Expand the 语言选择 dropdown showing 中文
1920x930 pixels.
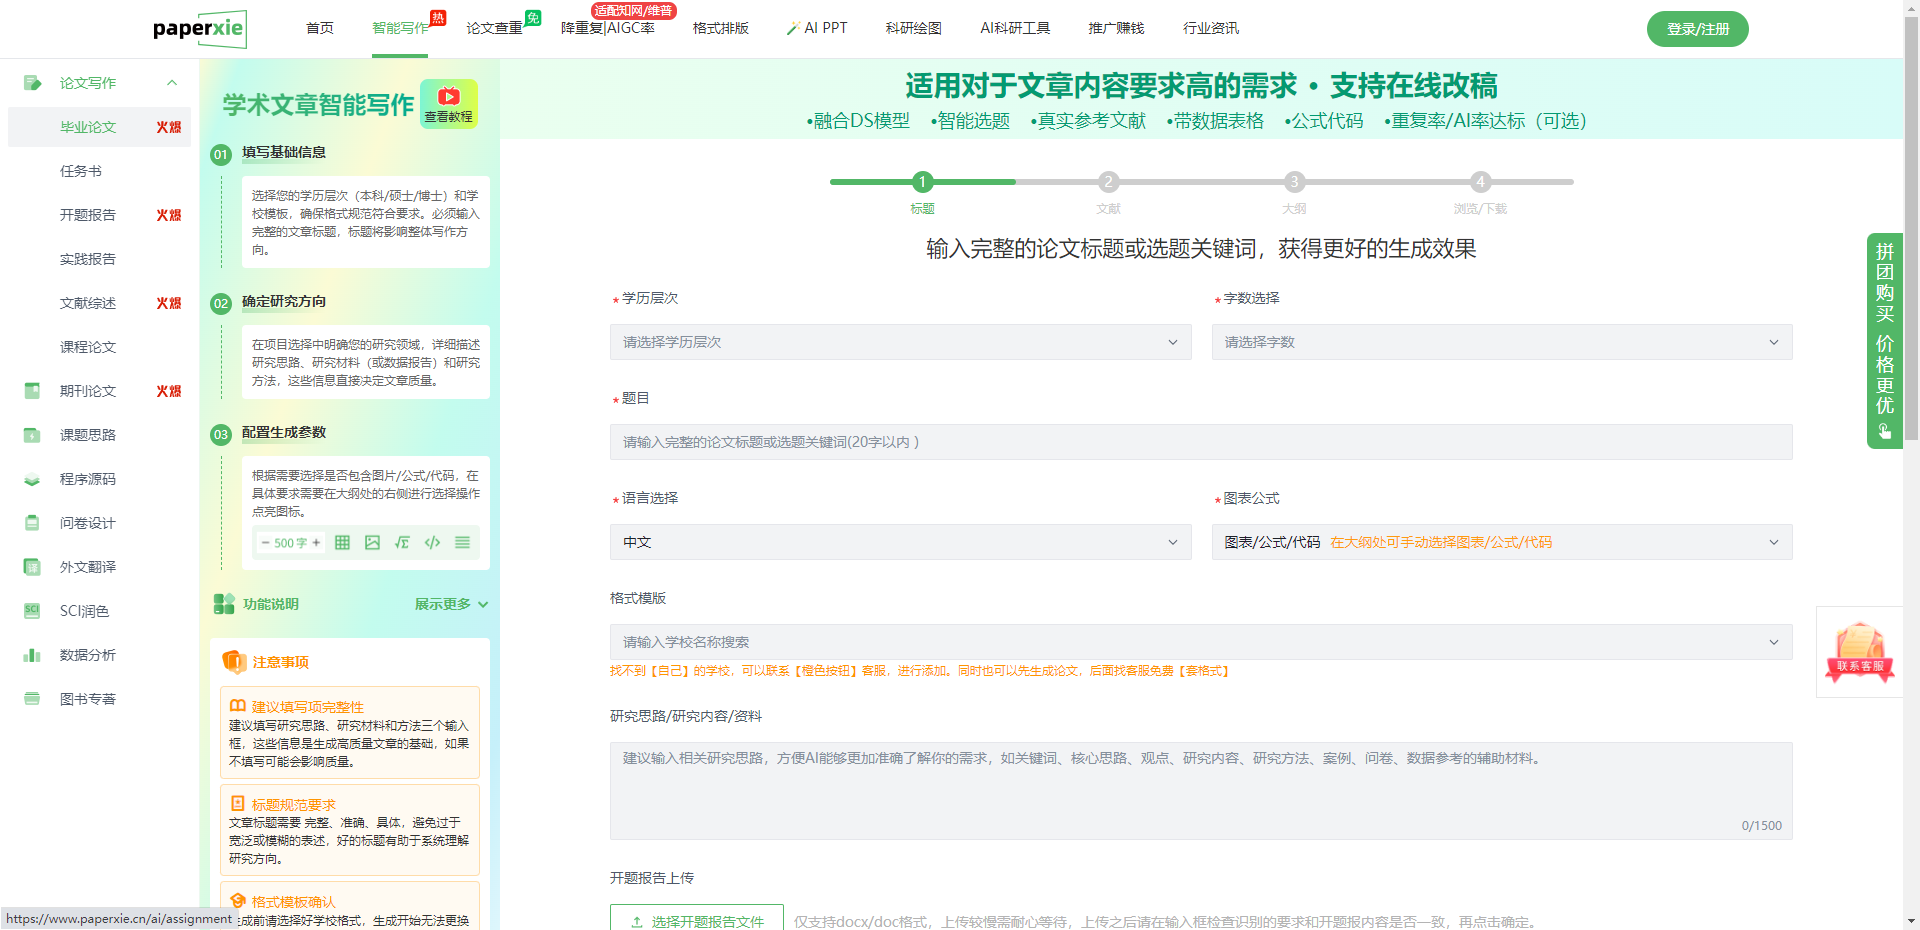click(900, 542)
